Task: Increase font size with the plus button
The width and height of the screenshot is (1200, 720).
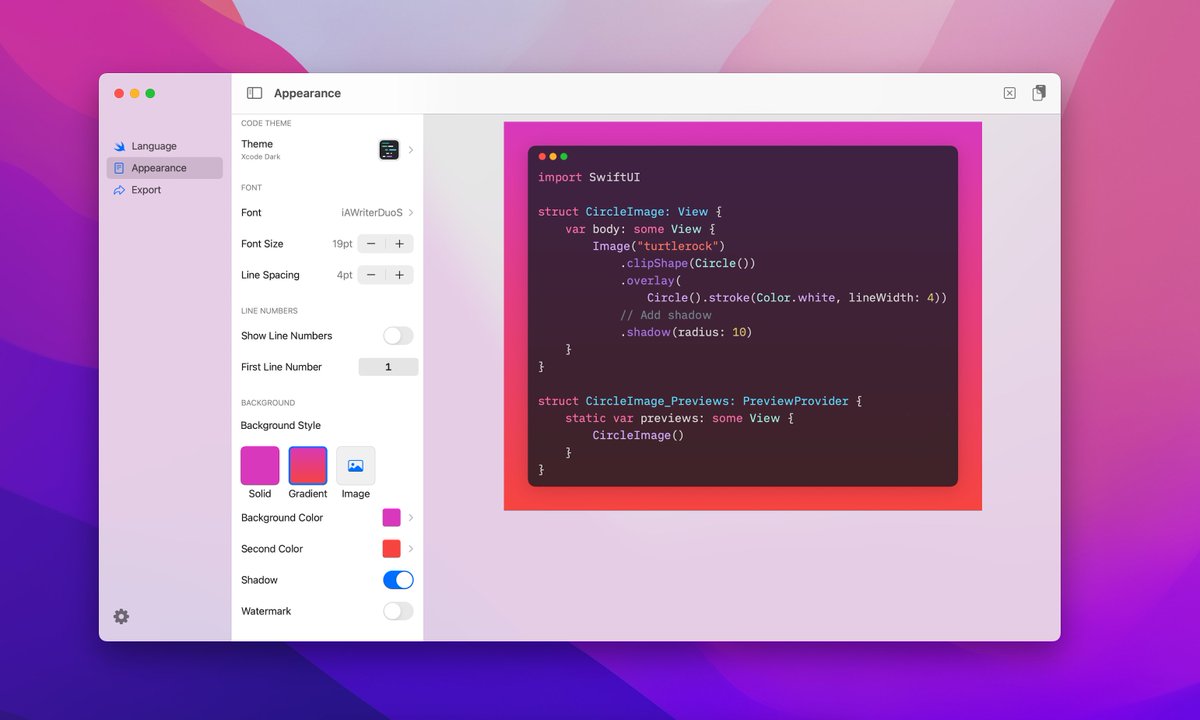Action: (399, 244)
